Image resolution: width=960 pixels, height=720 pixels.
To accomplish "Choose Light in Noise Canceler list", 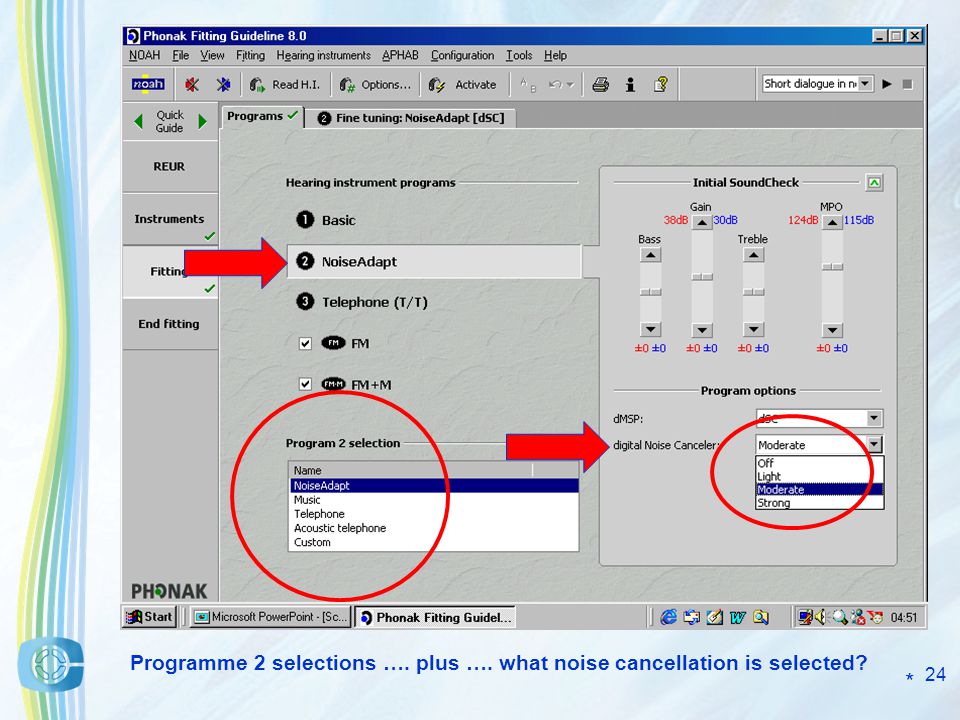I will click(x=820, y=476).
